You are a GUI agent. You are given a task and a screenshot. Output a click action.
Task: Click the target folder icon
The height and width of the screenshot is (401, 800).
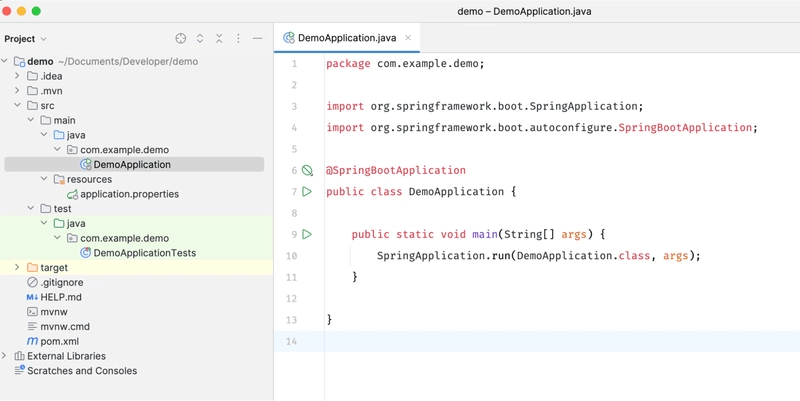[x=33, y=268]
